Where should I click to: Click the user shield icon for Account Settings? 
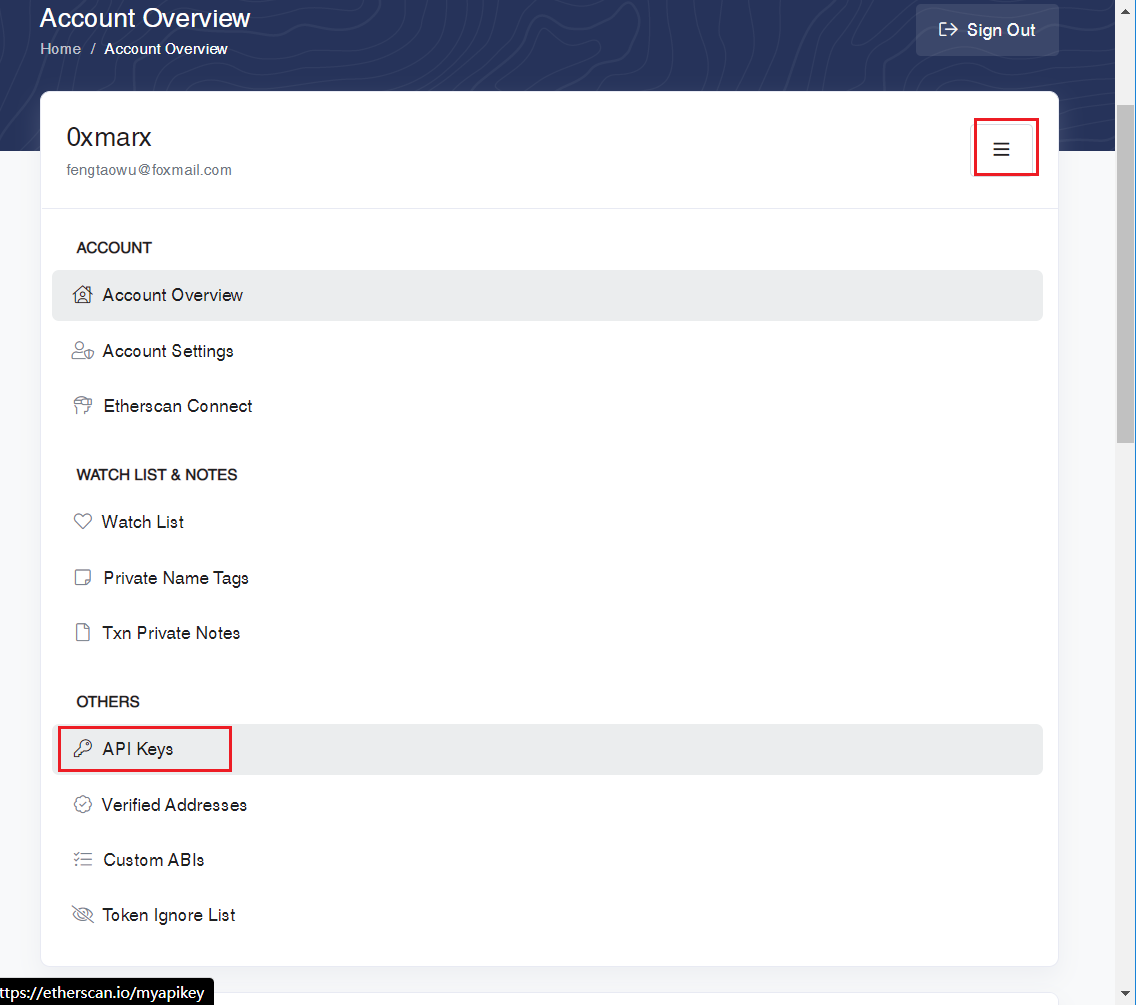coord(83,351)
